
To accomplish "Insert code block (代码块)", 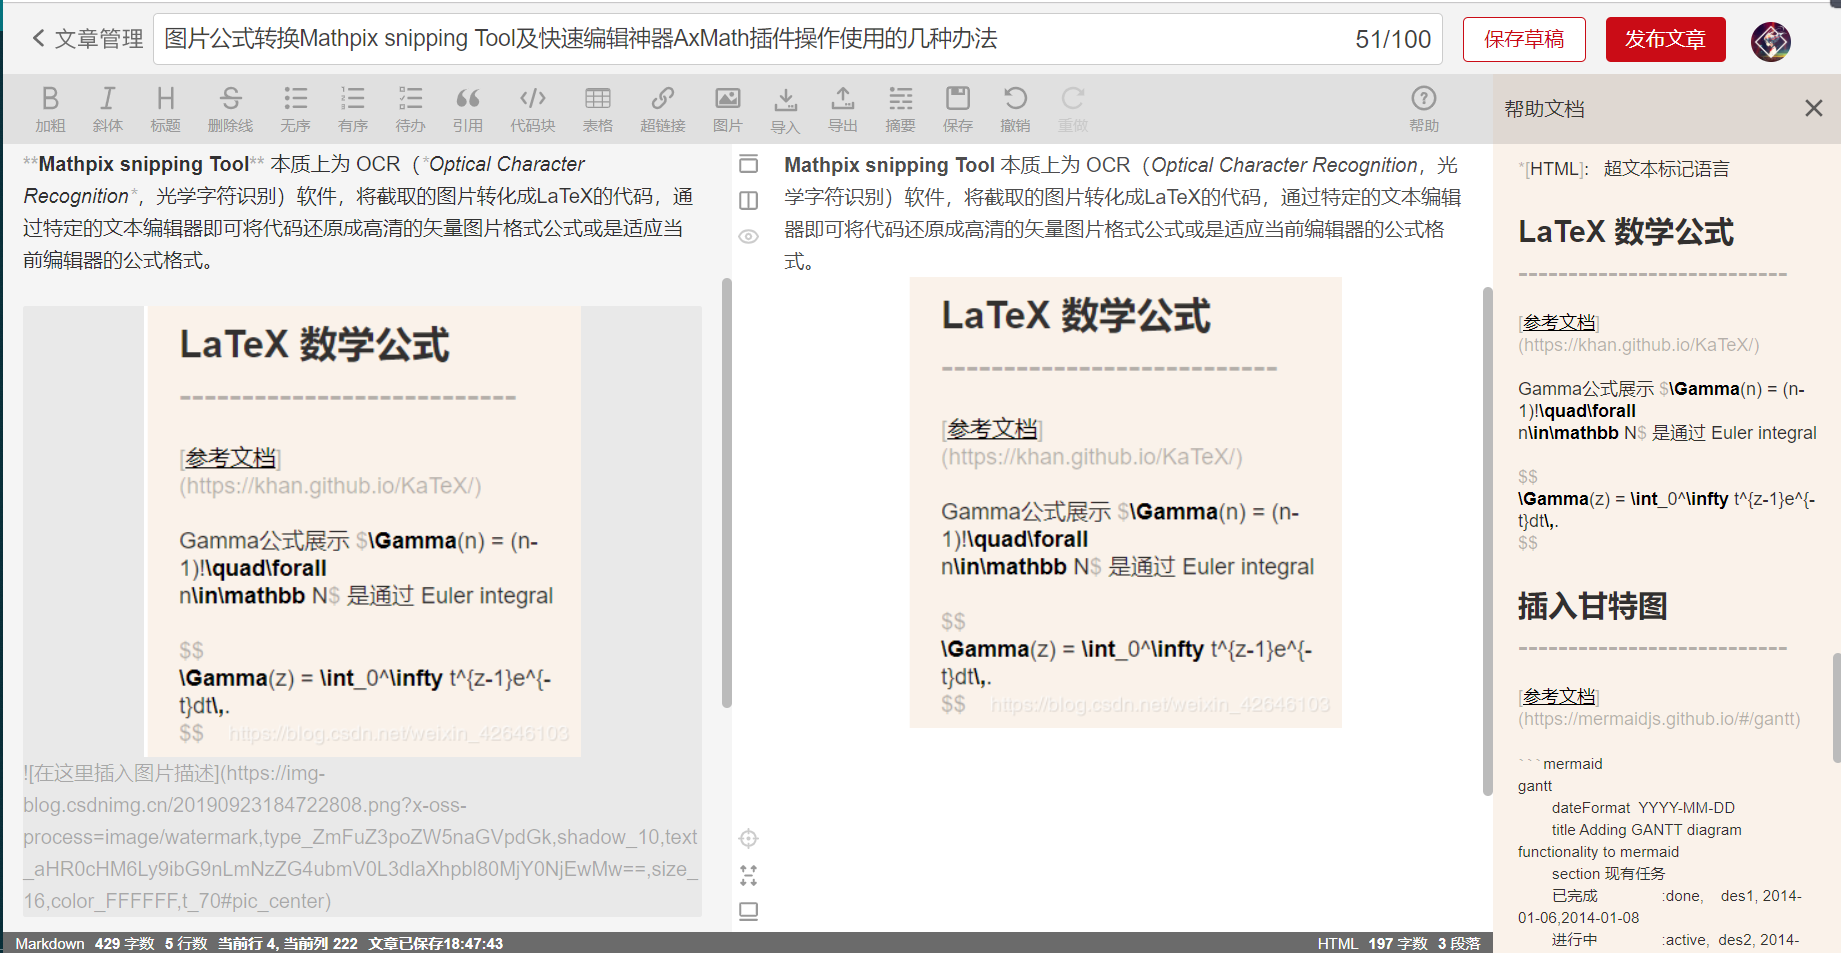I will point(532,108).
